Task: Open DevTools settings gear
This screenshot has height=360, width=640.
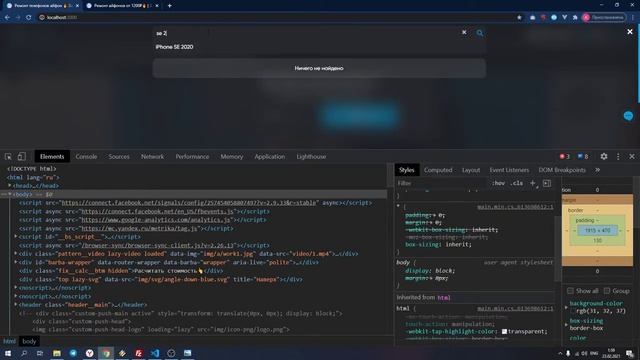Action: 604,156
